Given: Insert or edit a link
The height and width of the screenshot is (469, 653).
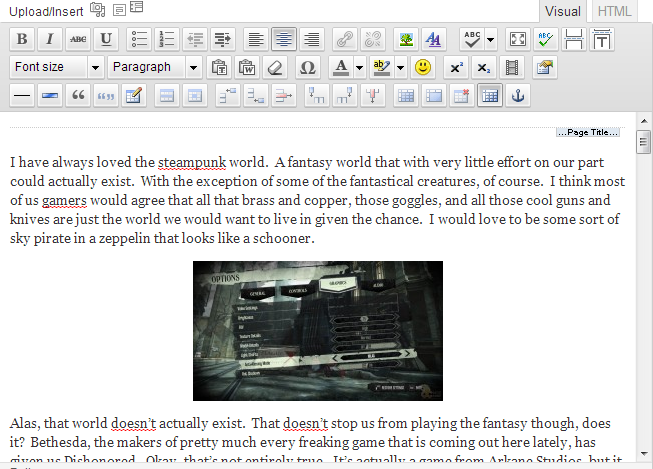Looking at the screenshot, I should (345, 39).
